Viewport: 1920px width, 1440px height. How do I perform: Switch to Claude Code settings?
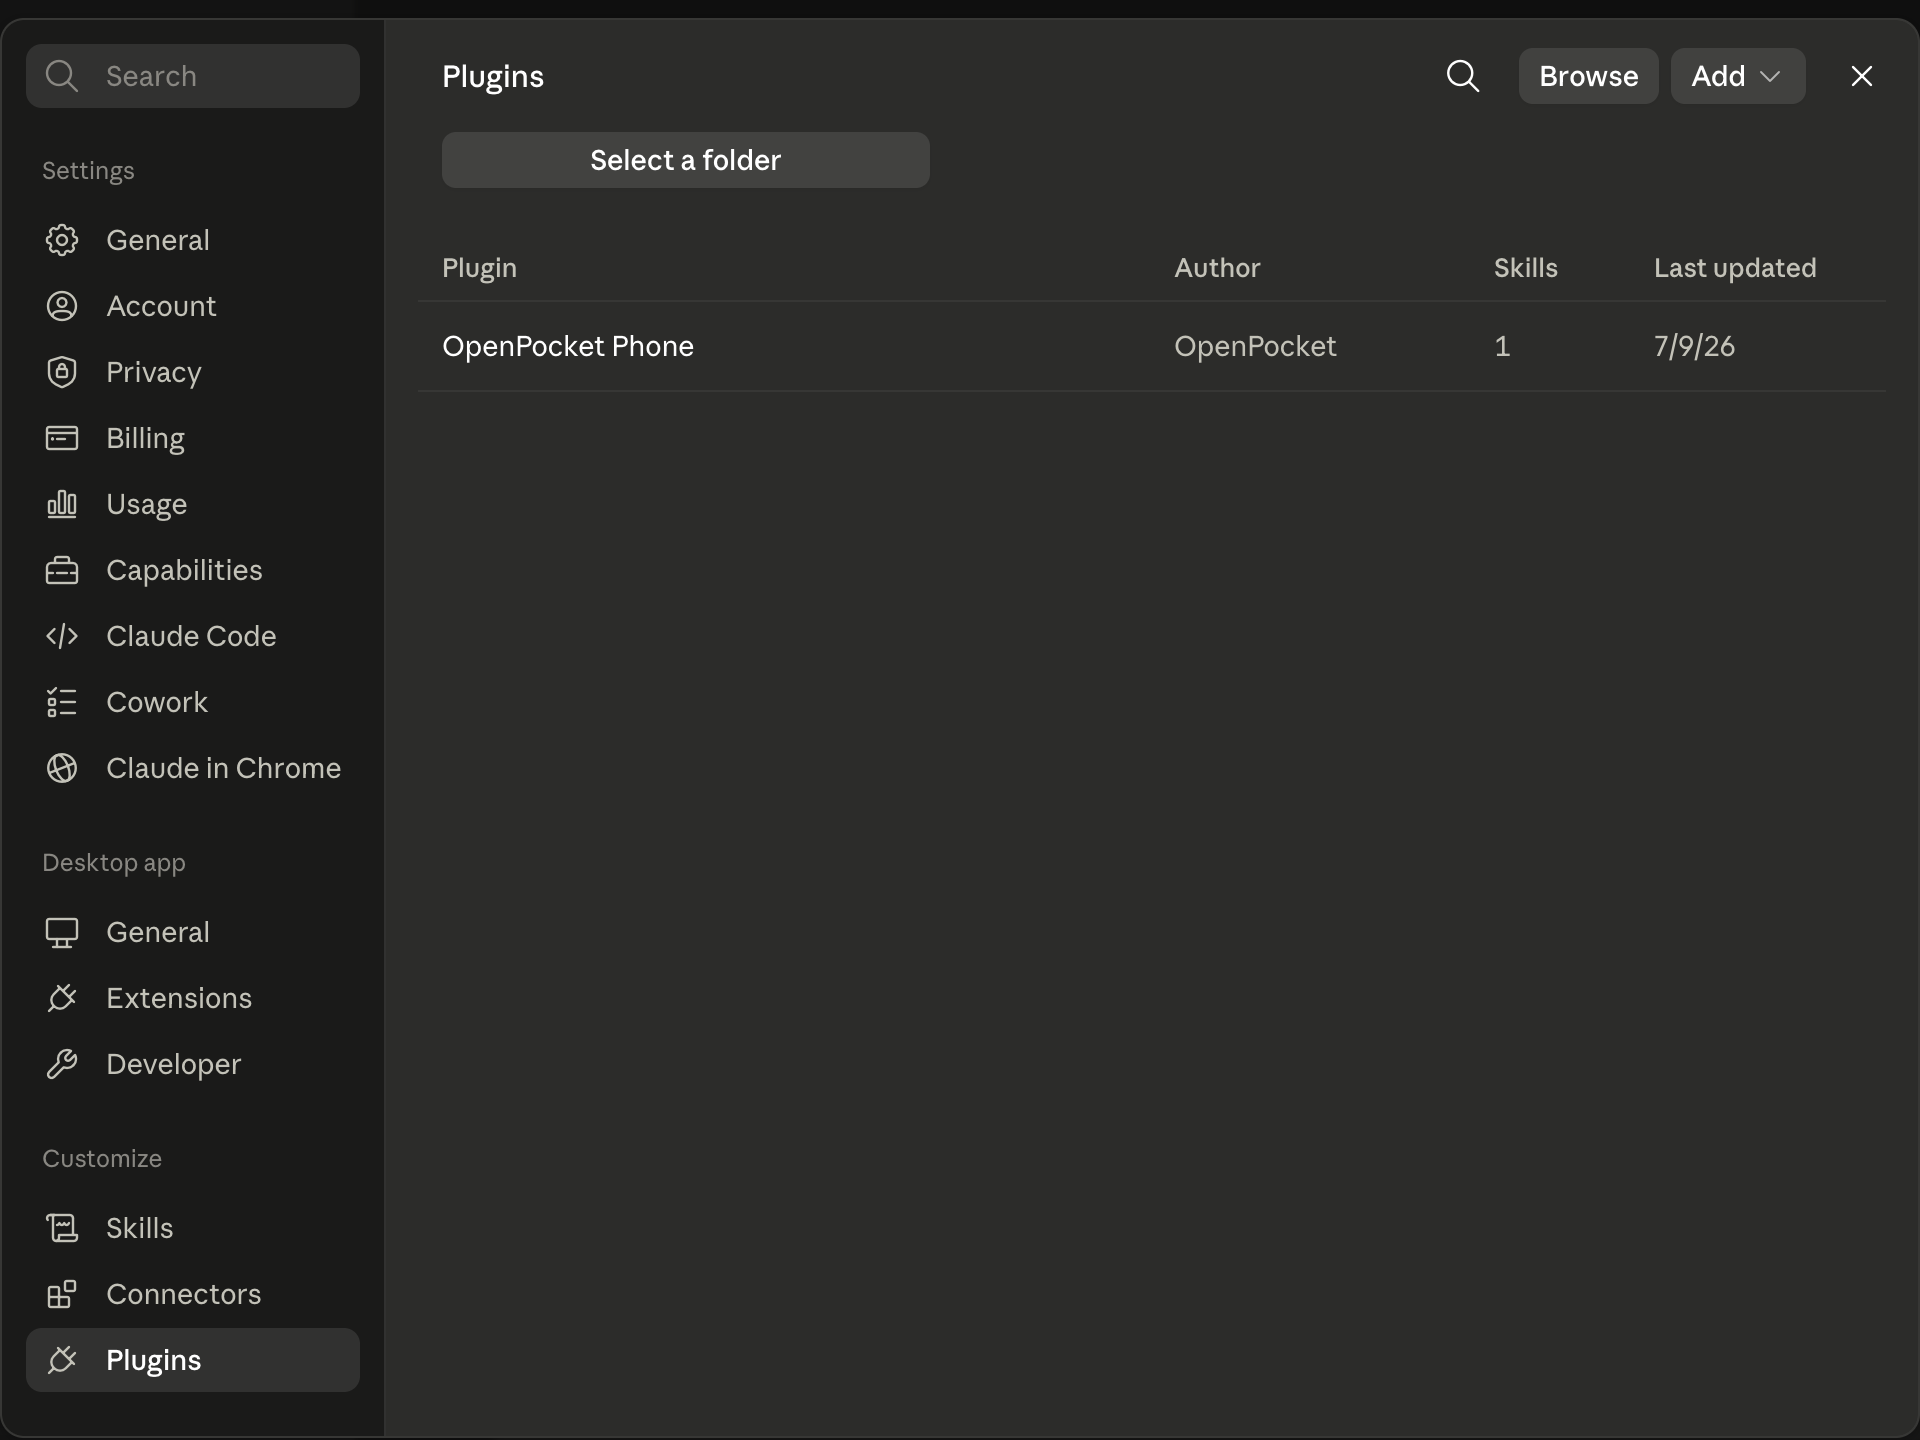(193, 636)
